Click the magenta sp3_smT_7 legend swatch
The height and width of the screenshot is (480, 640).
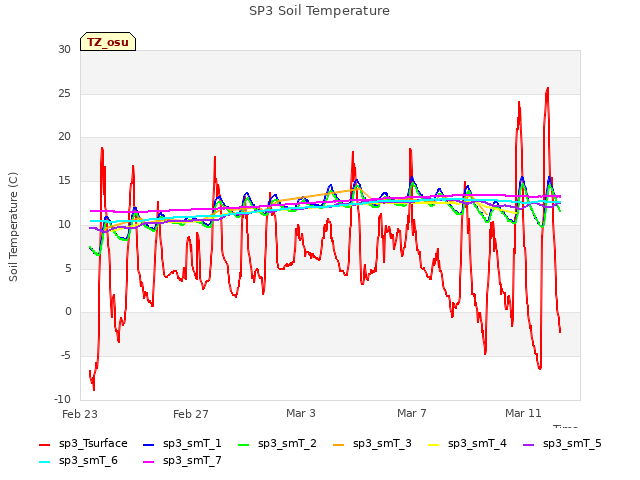[x=149, y=462]
